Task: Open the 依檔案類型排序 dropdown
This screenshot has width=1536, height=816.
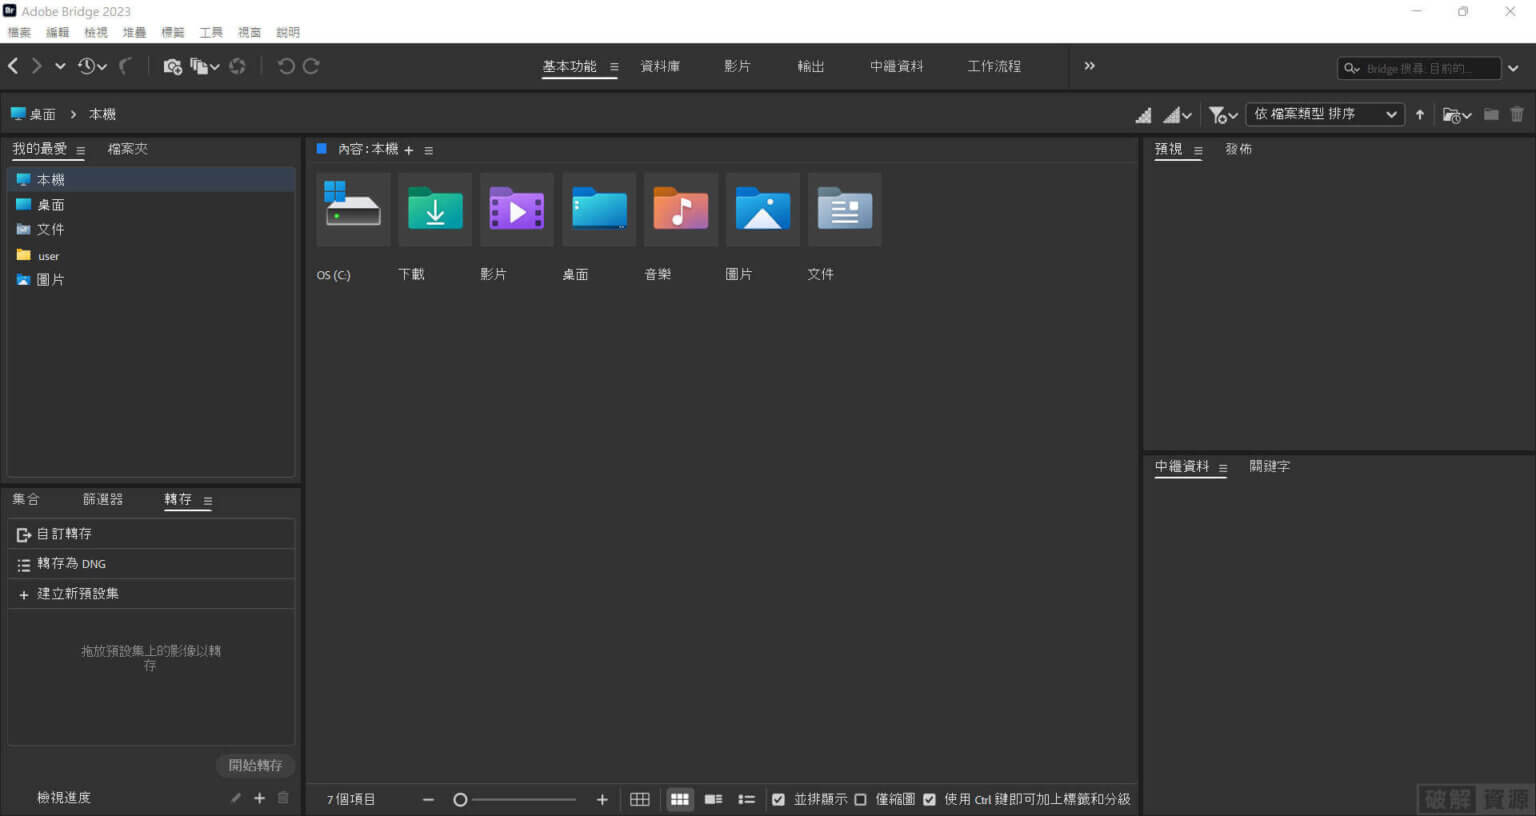Action: pyautogui.click(x=1325, y=114)
